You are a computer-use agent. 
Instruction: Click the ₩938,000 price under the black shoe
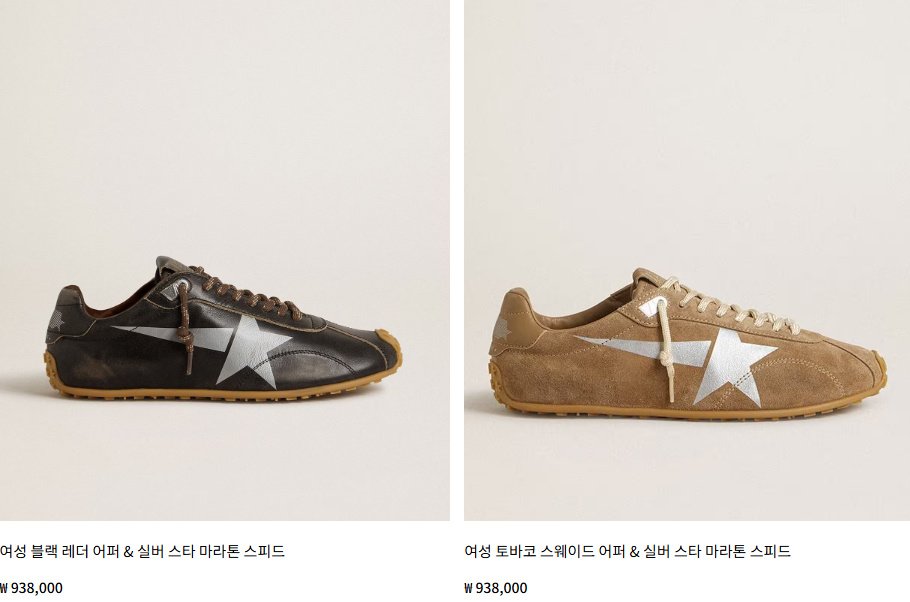coord(31,587)
